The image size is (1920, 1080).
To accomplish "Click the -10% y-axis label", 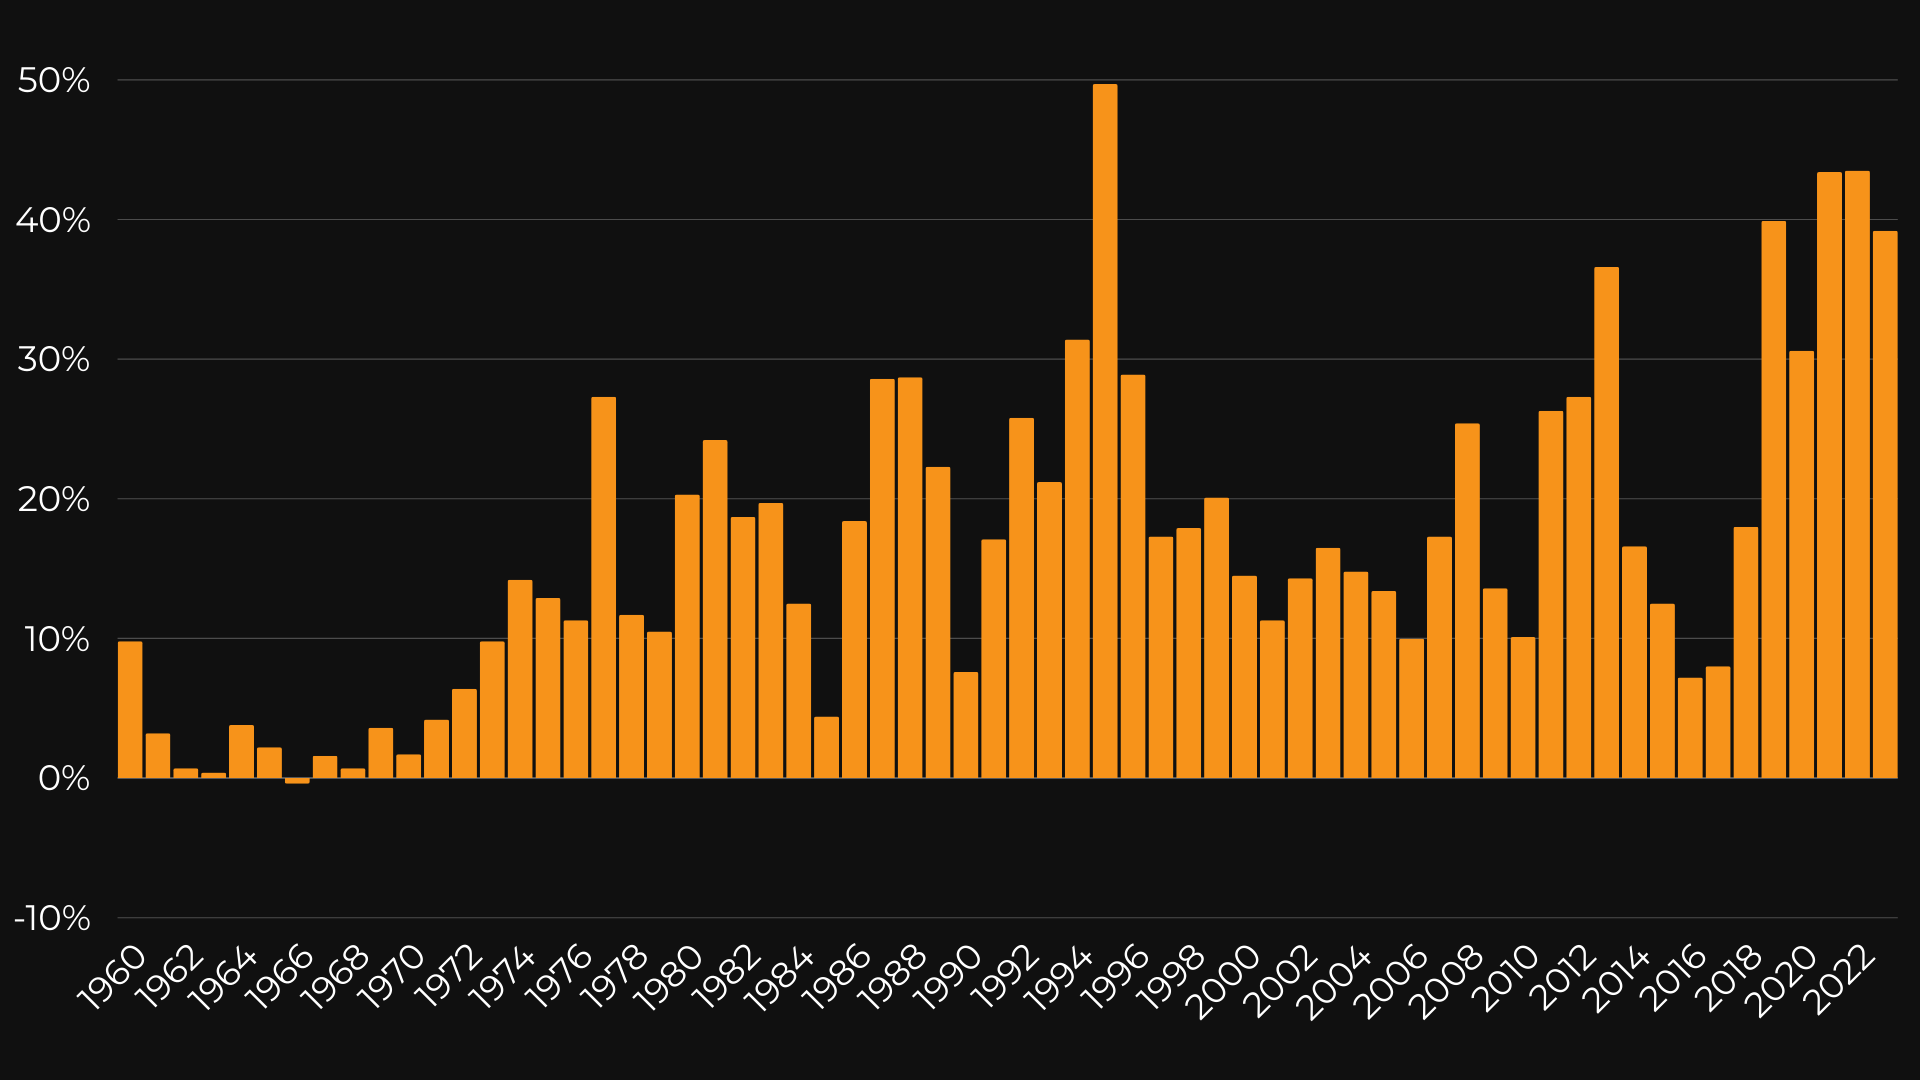I will 52,918.
